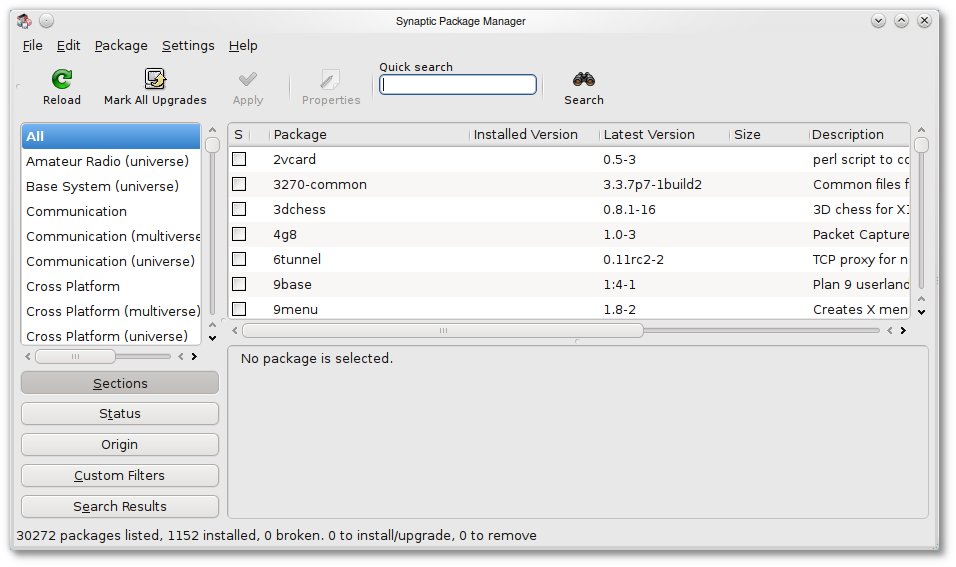Click version 1.8-2 of 9menu
Screen dimensions: 956x567
[x=619, y=310]
